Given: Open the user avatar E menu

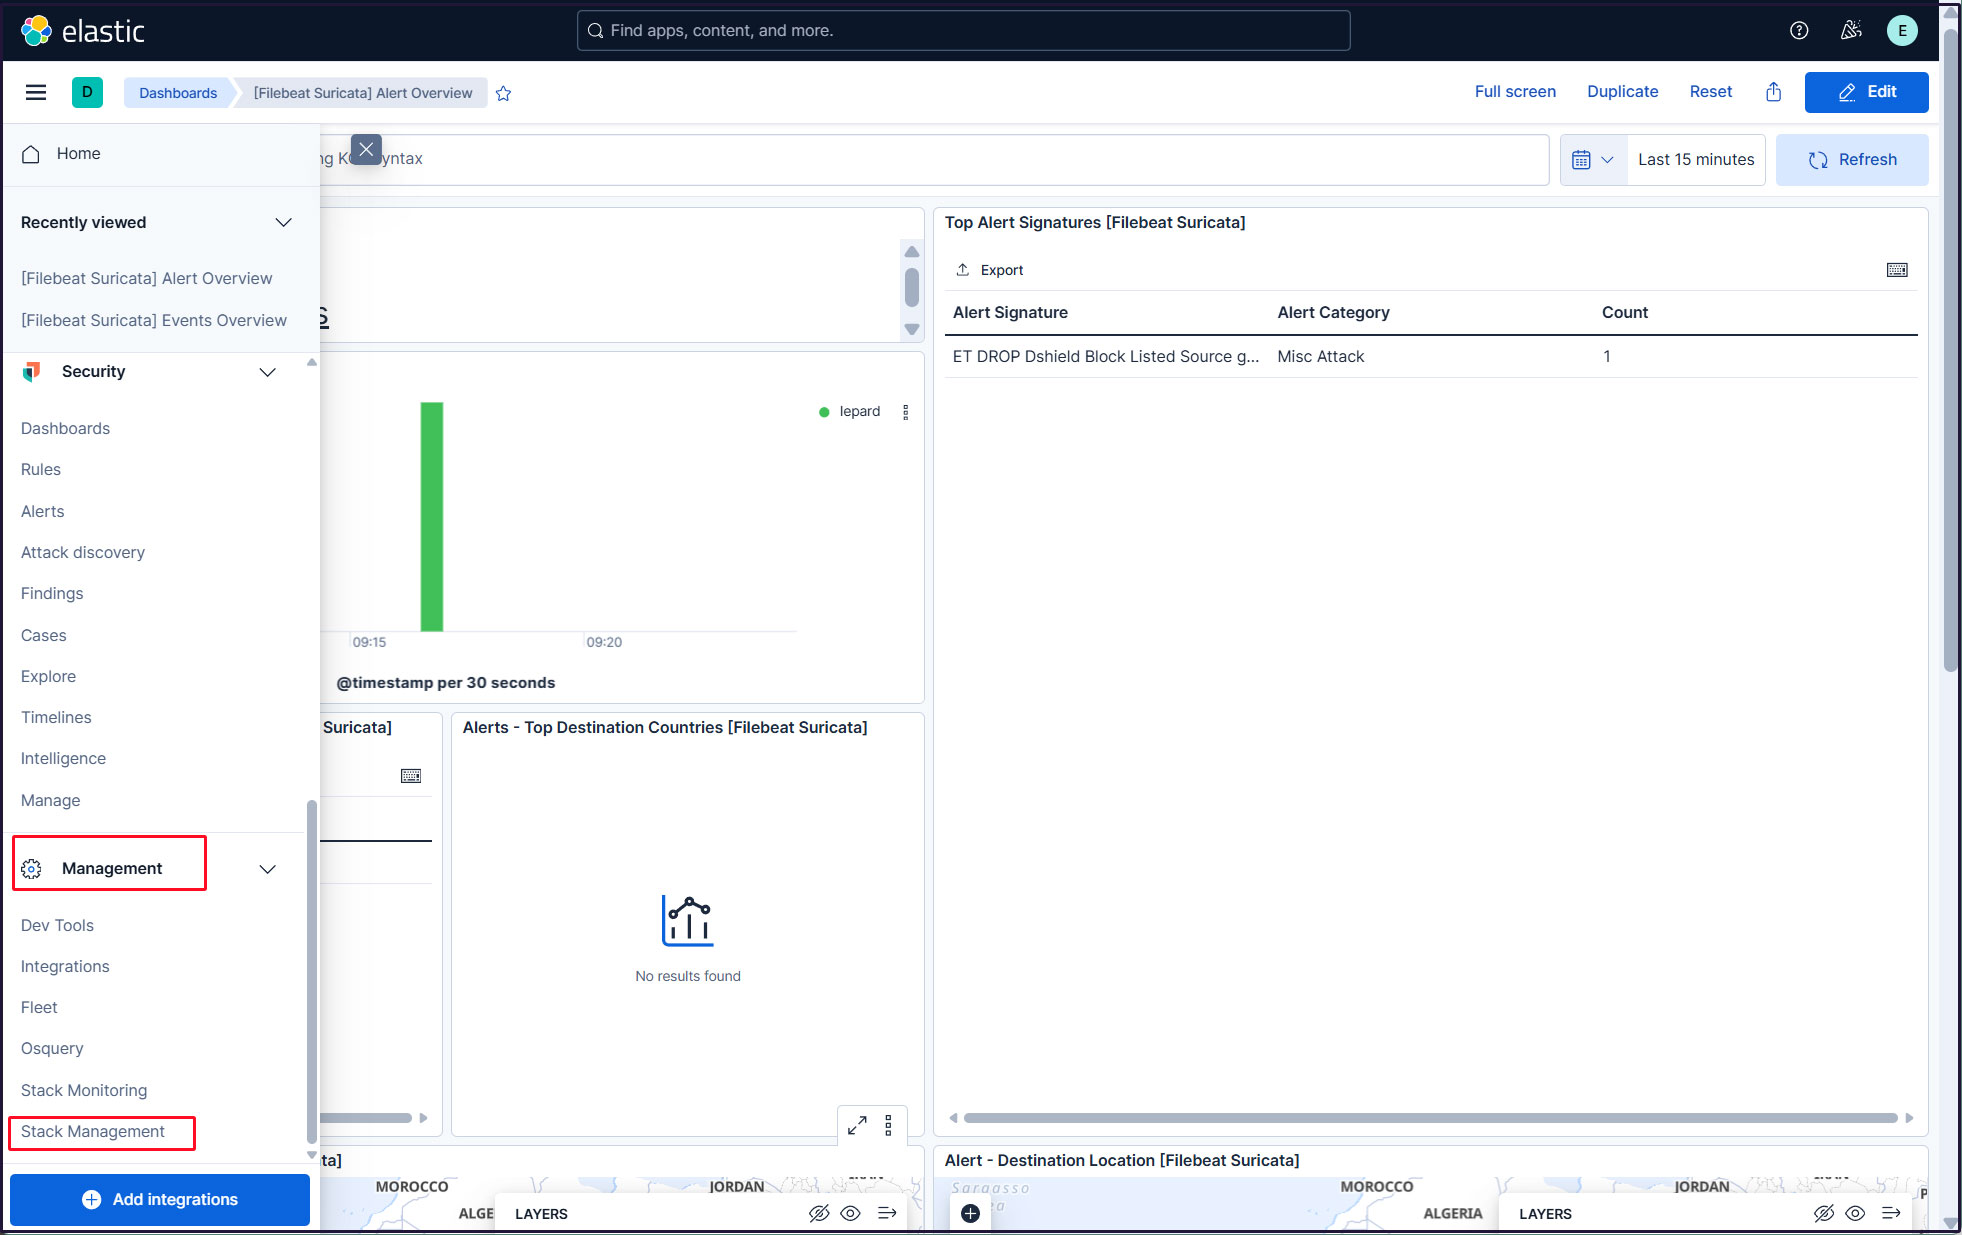Looking at the screenshot, I should click(x=1902, y=31).
